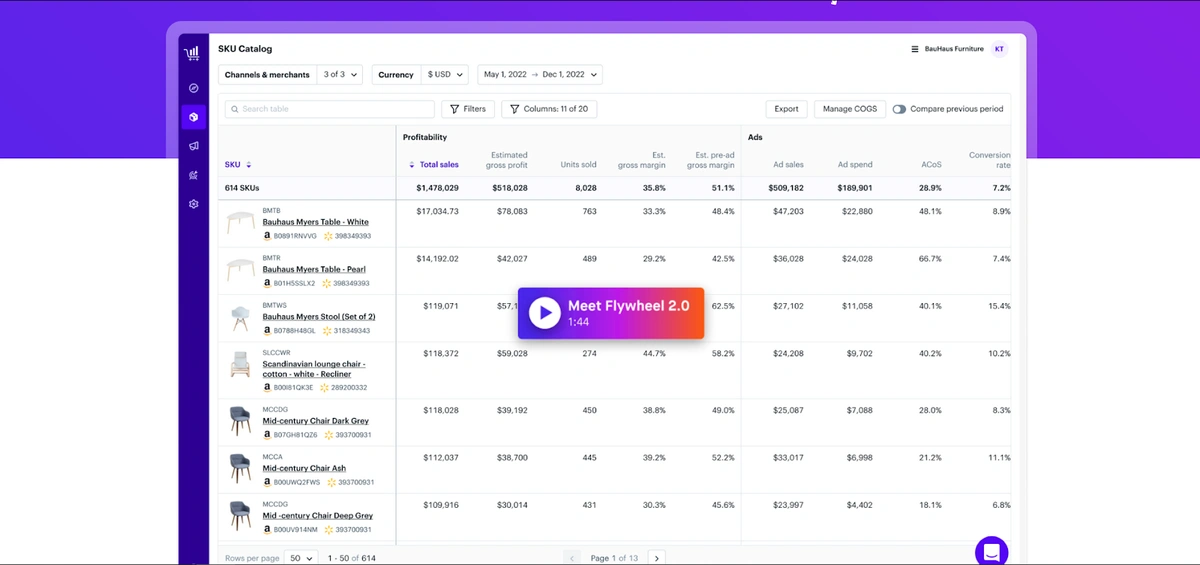Screen dimensions: 1200x565
Task: Click the 66.7% ACoS value
Action: point(930,258)
